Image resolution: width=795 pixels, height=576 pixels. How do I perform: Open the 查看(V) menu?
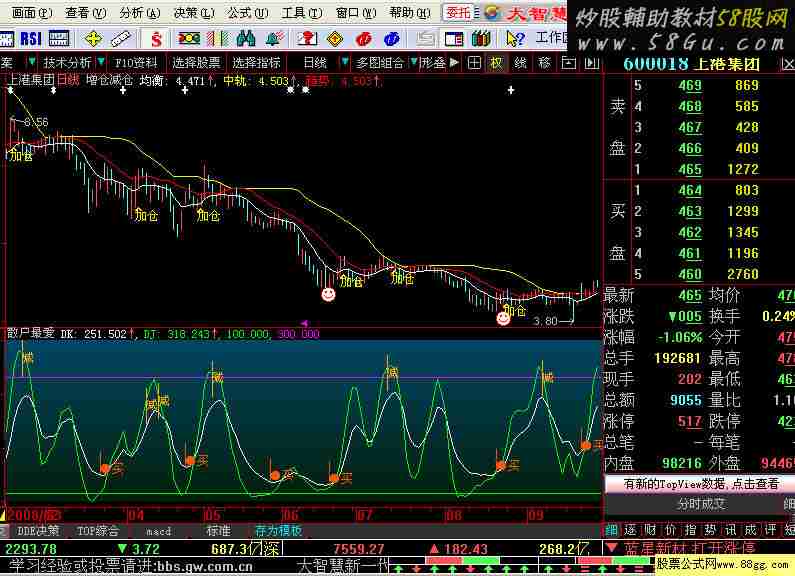pos(85,13)
